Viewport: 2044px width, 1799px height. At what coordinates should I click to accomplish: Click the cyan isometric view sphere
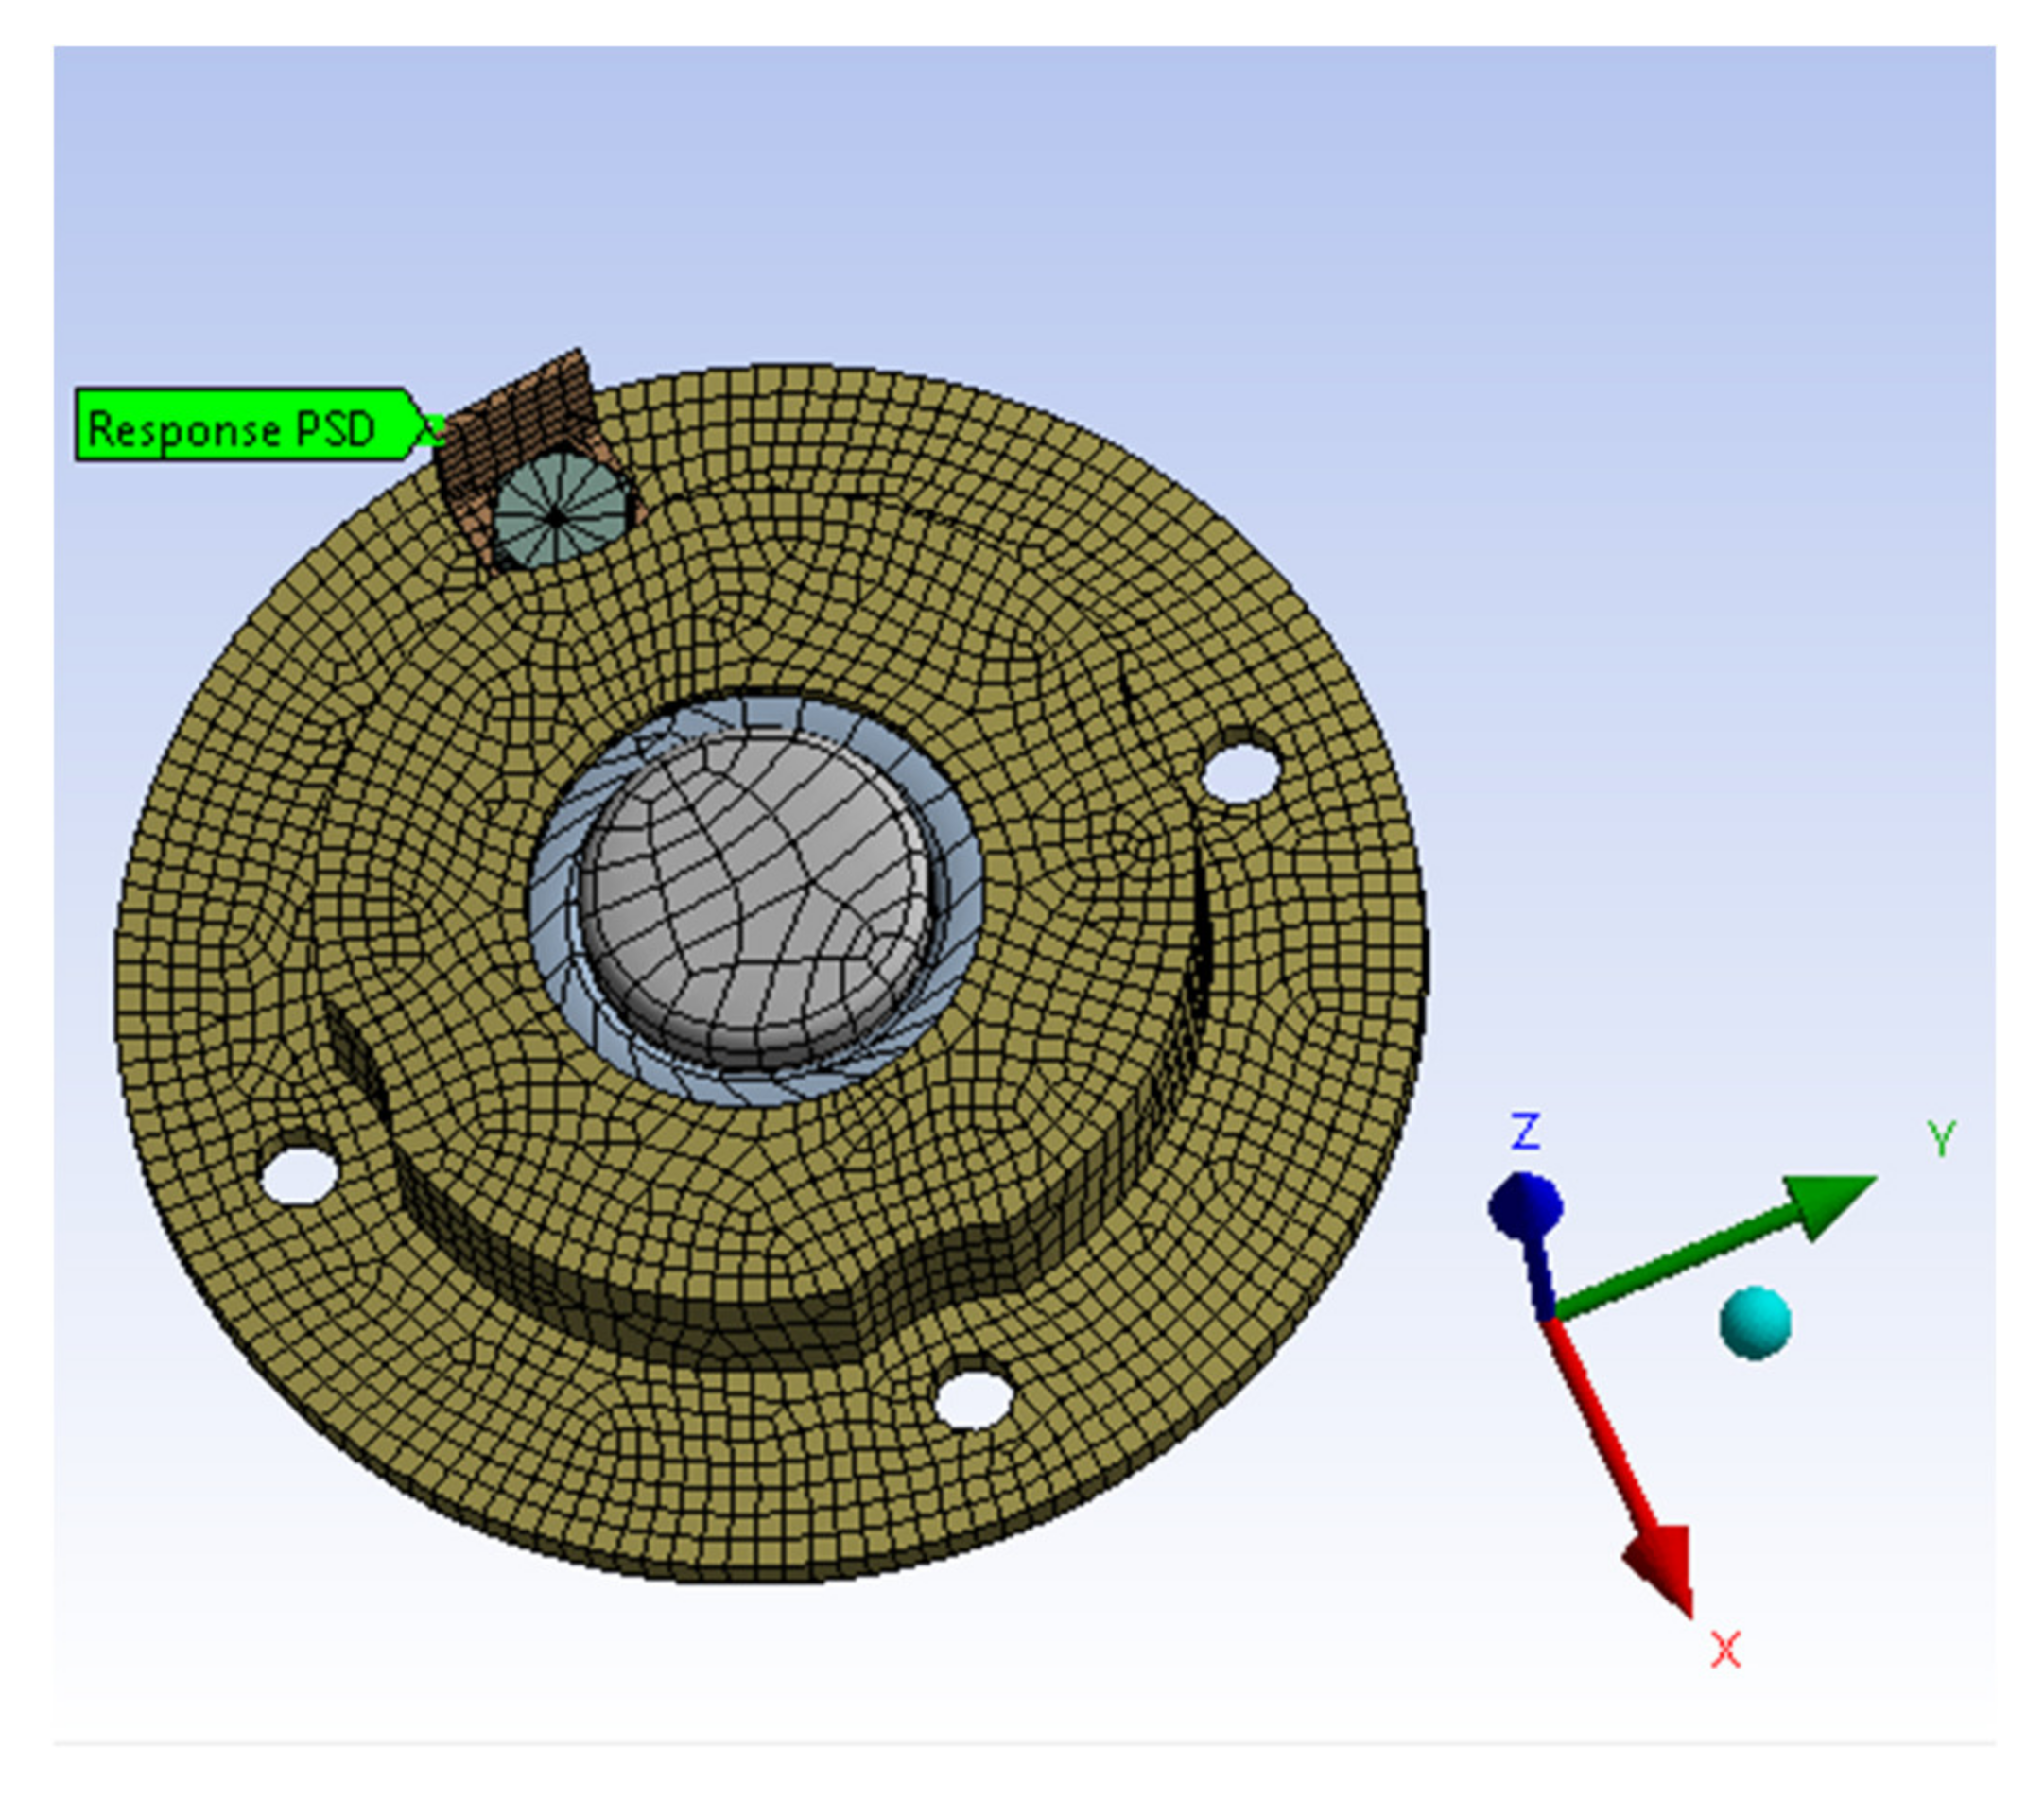point(1755,1323)
